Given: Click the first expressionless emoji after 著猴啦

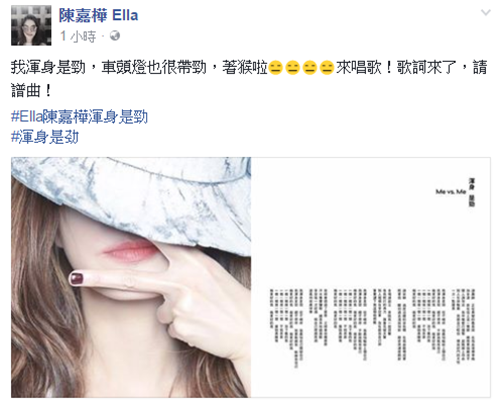Looking at the screenshot, I should [276, 68].
